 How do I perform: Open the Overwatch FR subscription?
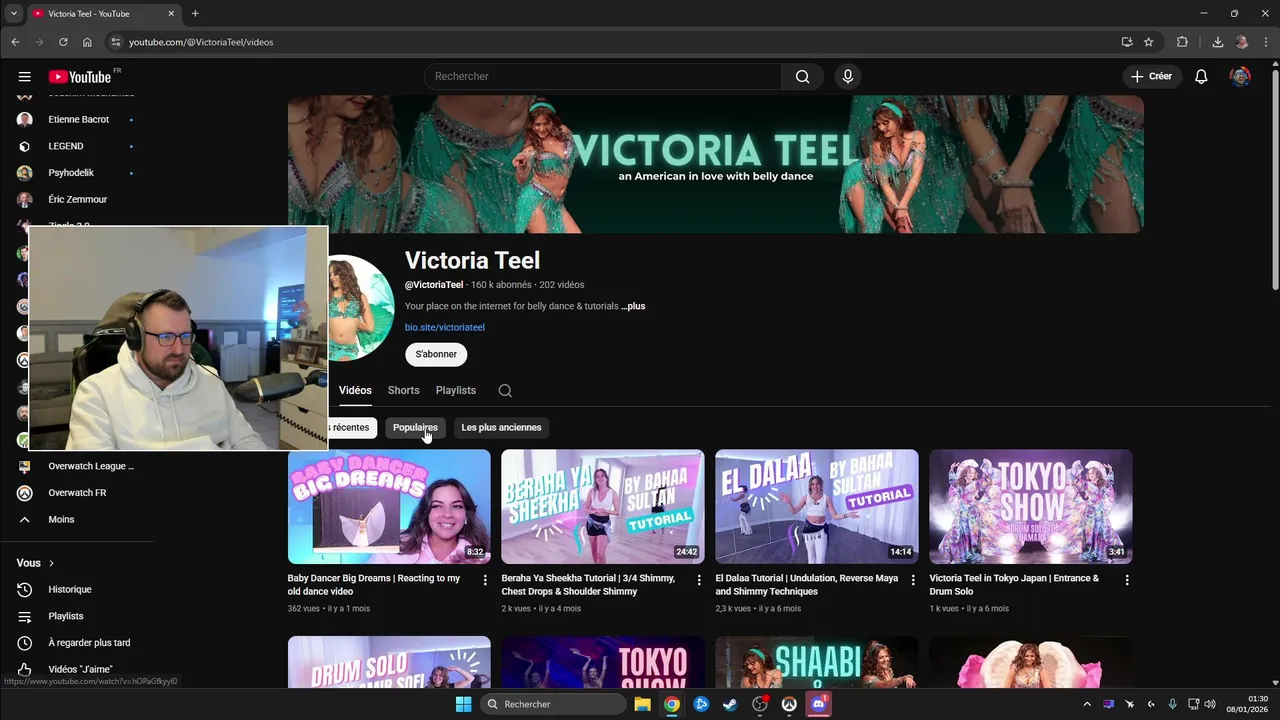(x=77, y=493)
